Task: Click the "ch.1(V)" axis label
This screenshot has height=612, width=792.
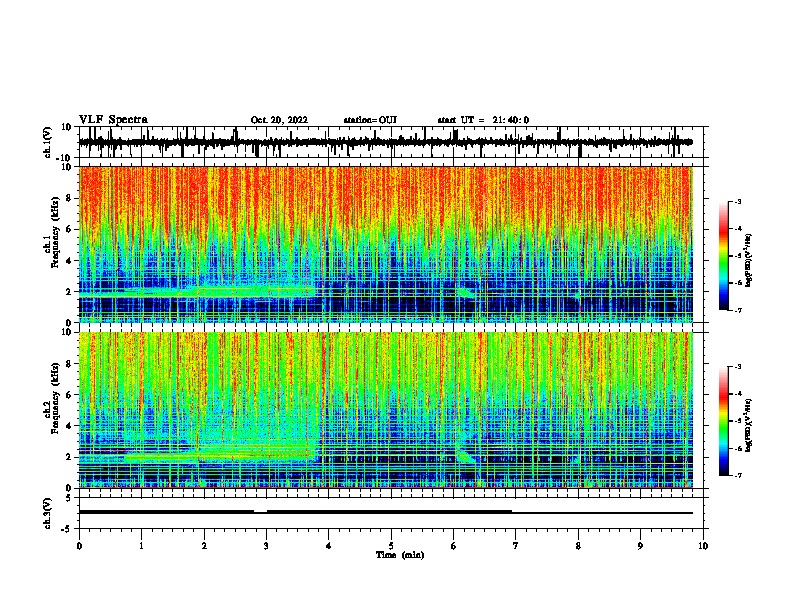Action: click(48, 142)
